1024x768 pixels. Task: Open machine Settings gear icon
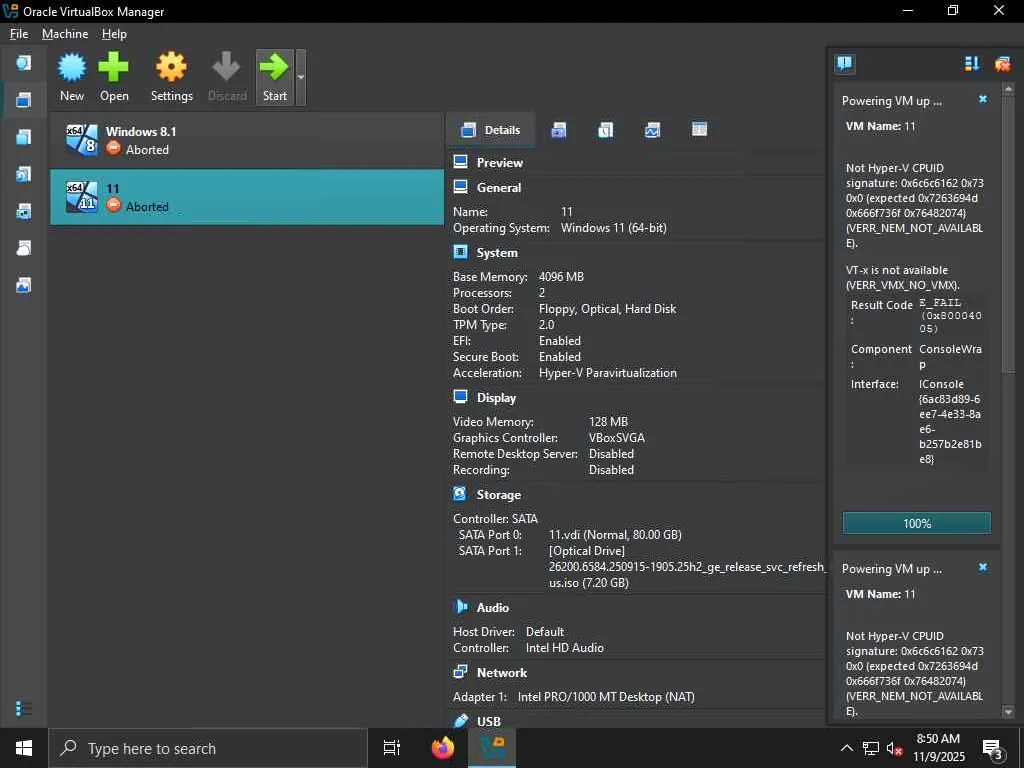[172, 77]
